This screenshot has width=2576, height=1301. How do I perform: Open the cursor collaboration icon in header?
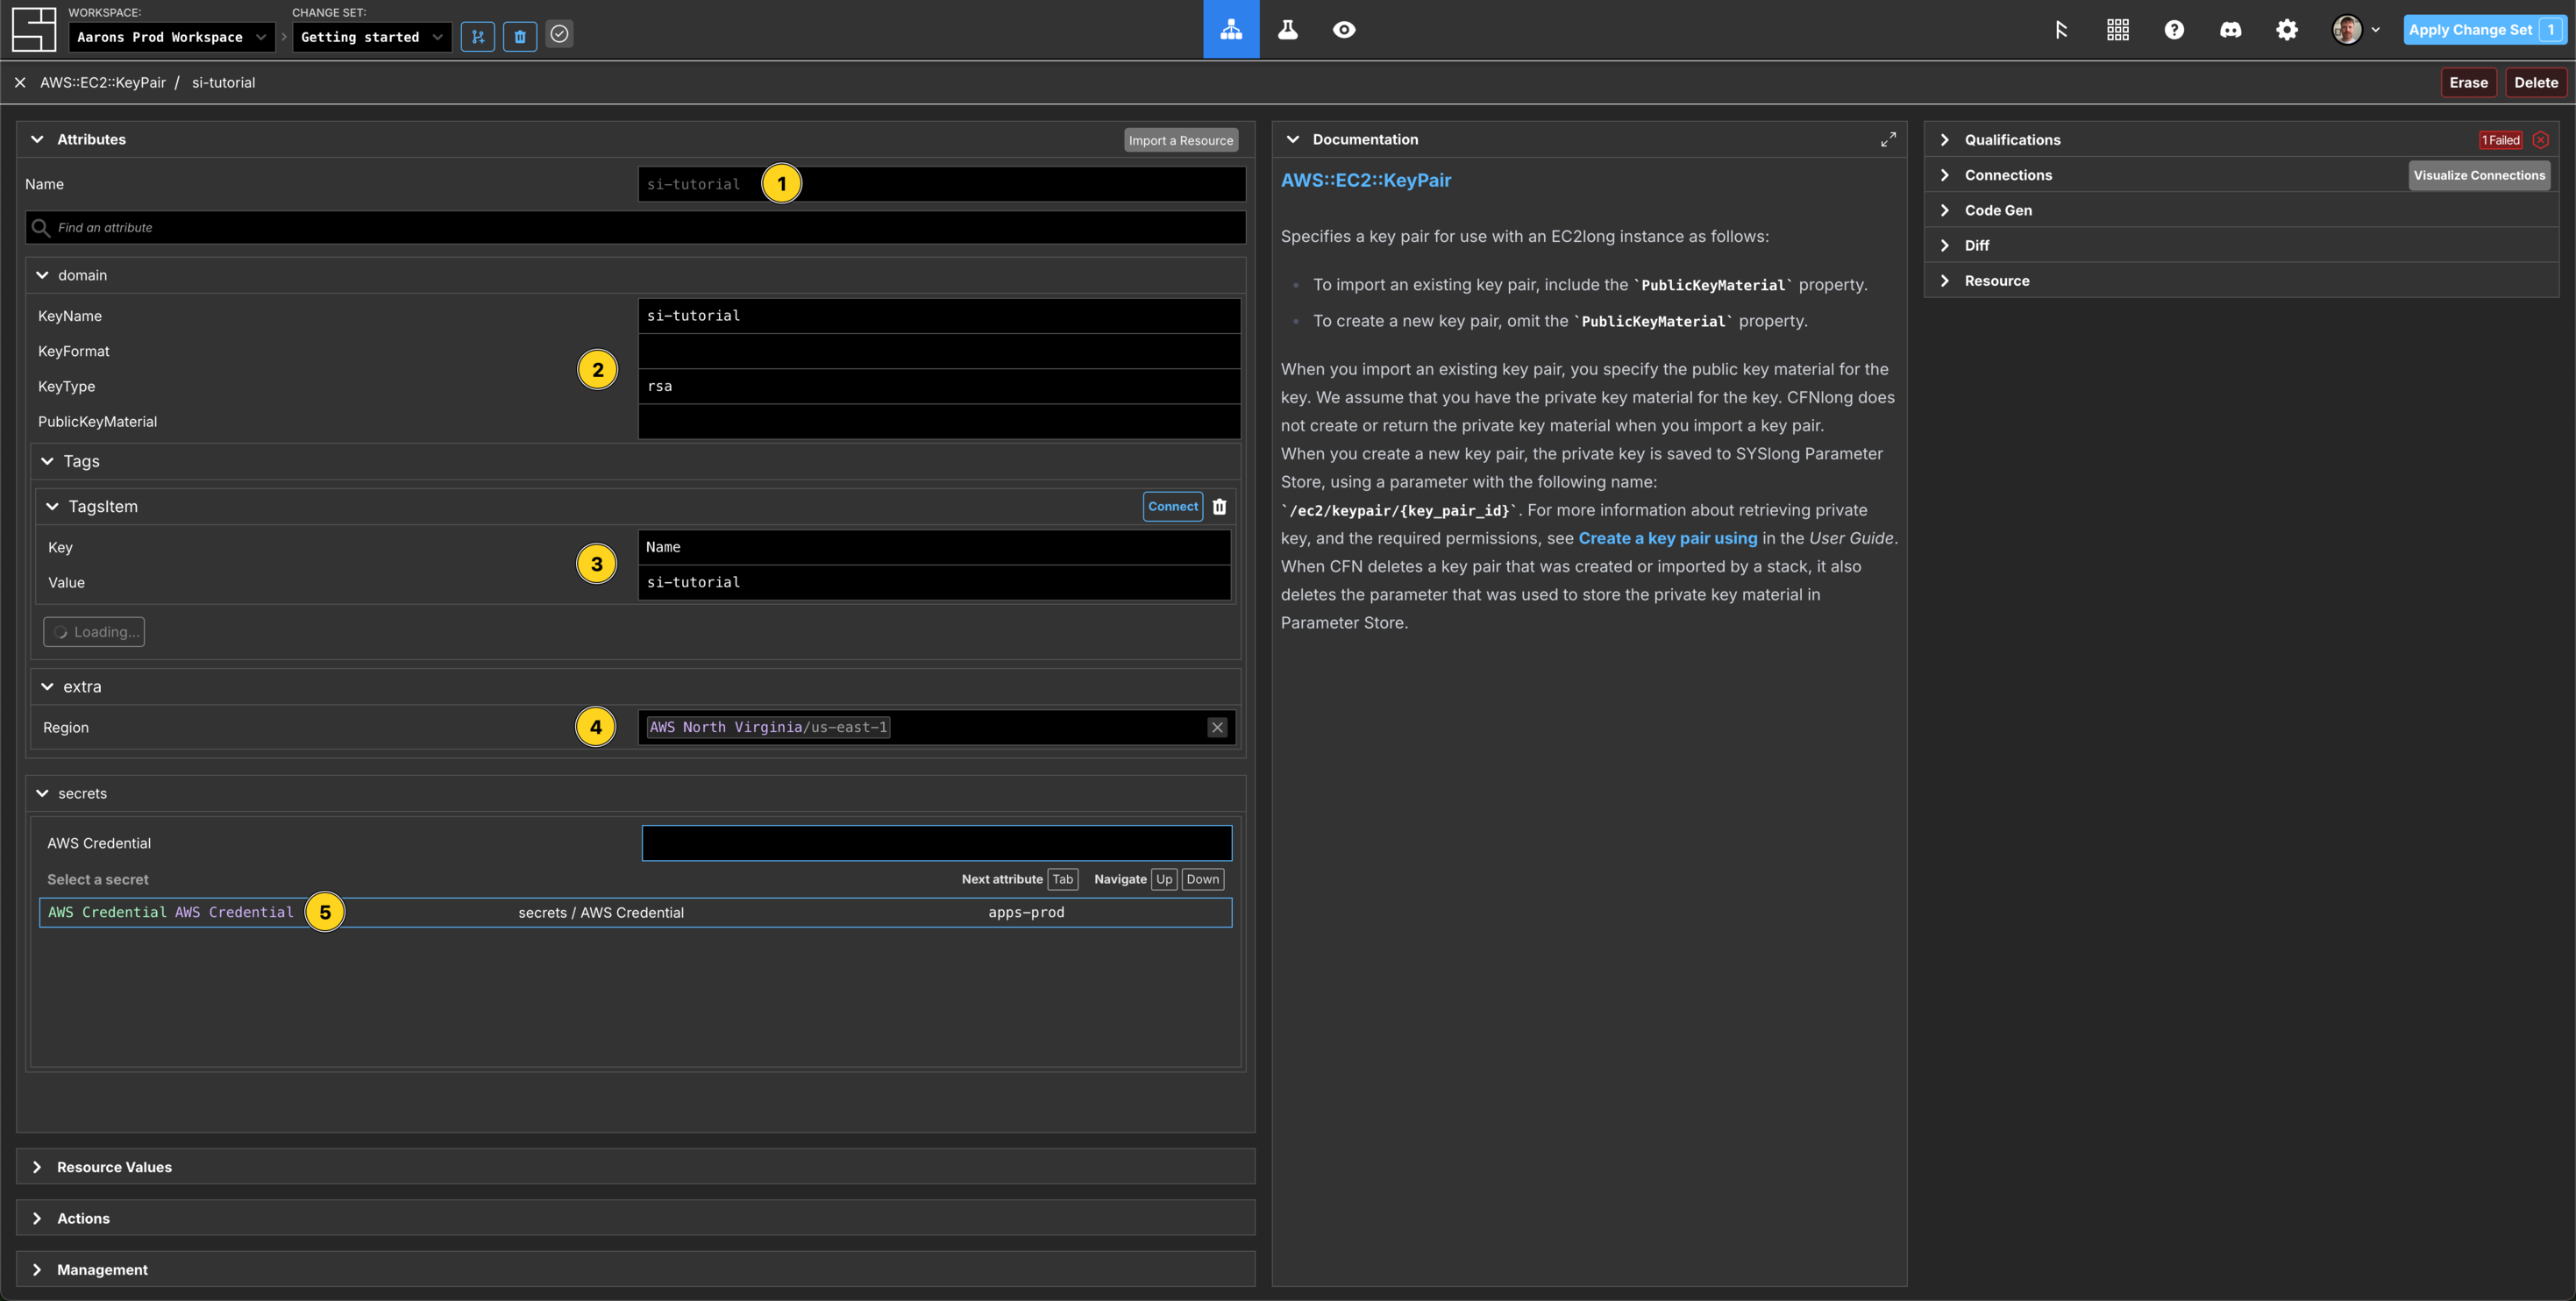coord(2061,29)
